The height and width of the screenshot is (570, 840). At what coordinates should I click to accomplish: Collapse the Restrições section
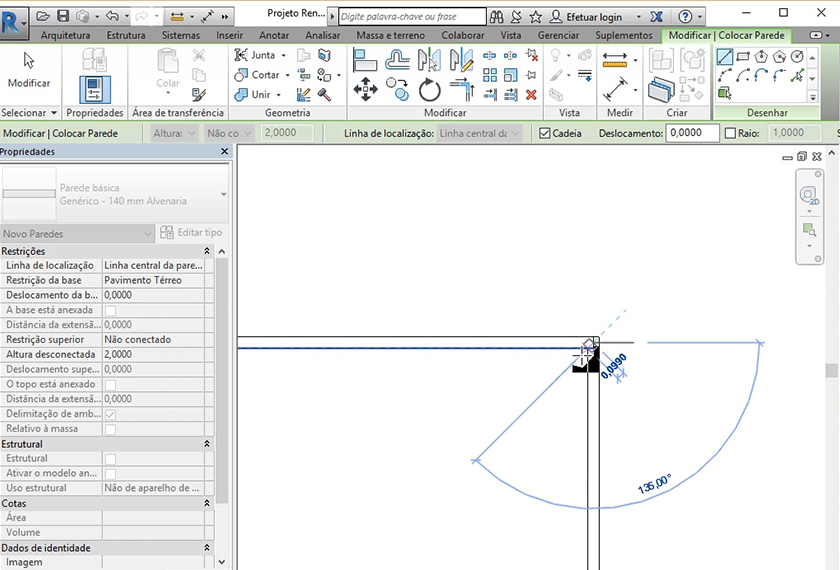click(207, 251)
